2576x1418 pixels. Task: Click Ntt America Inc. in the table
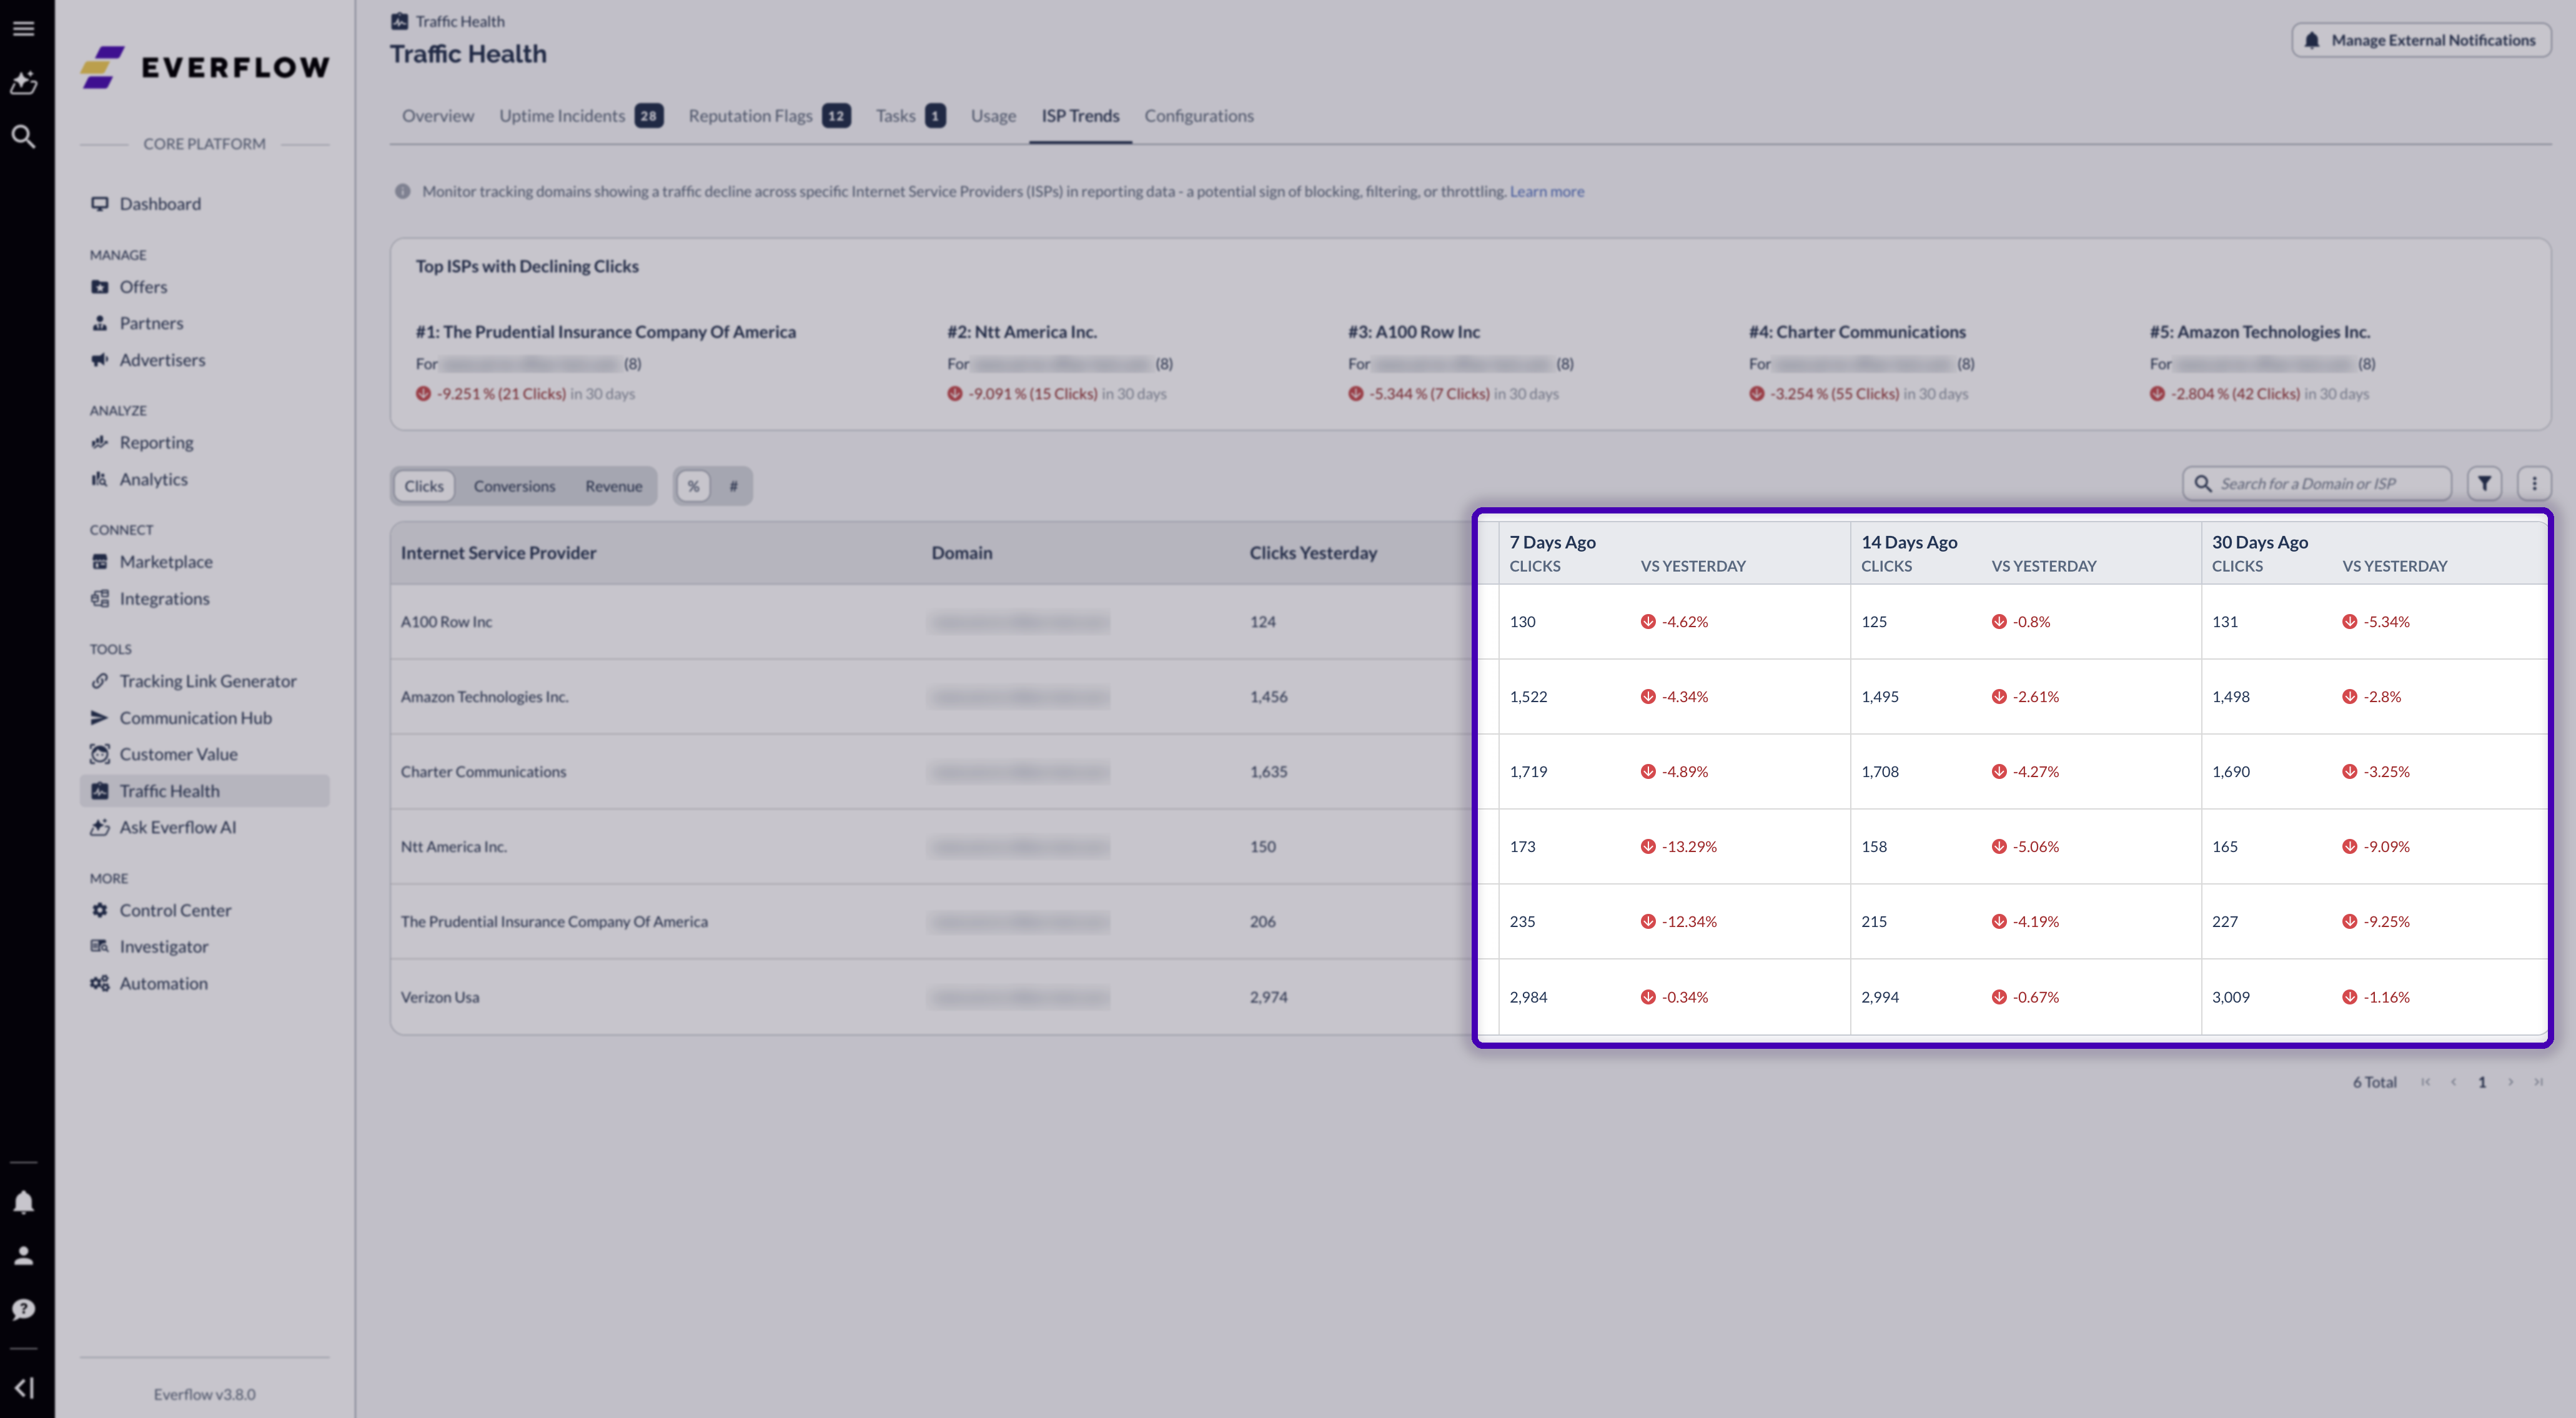[454, 847]
